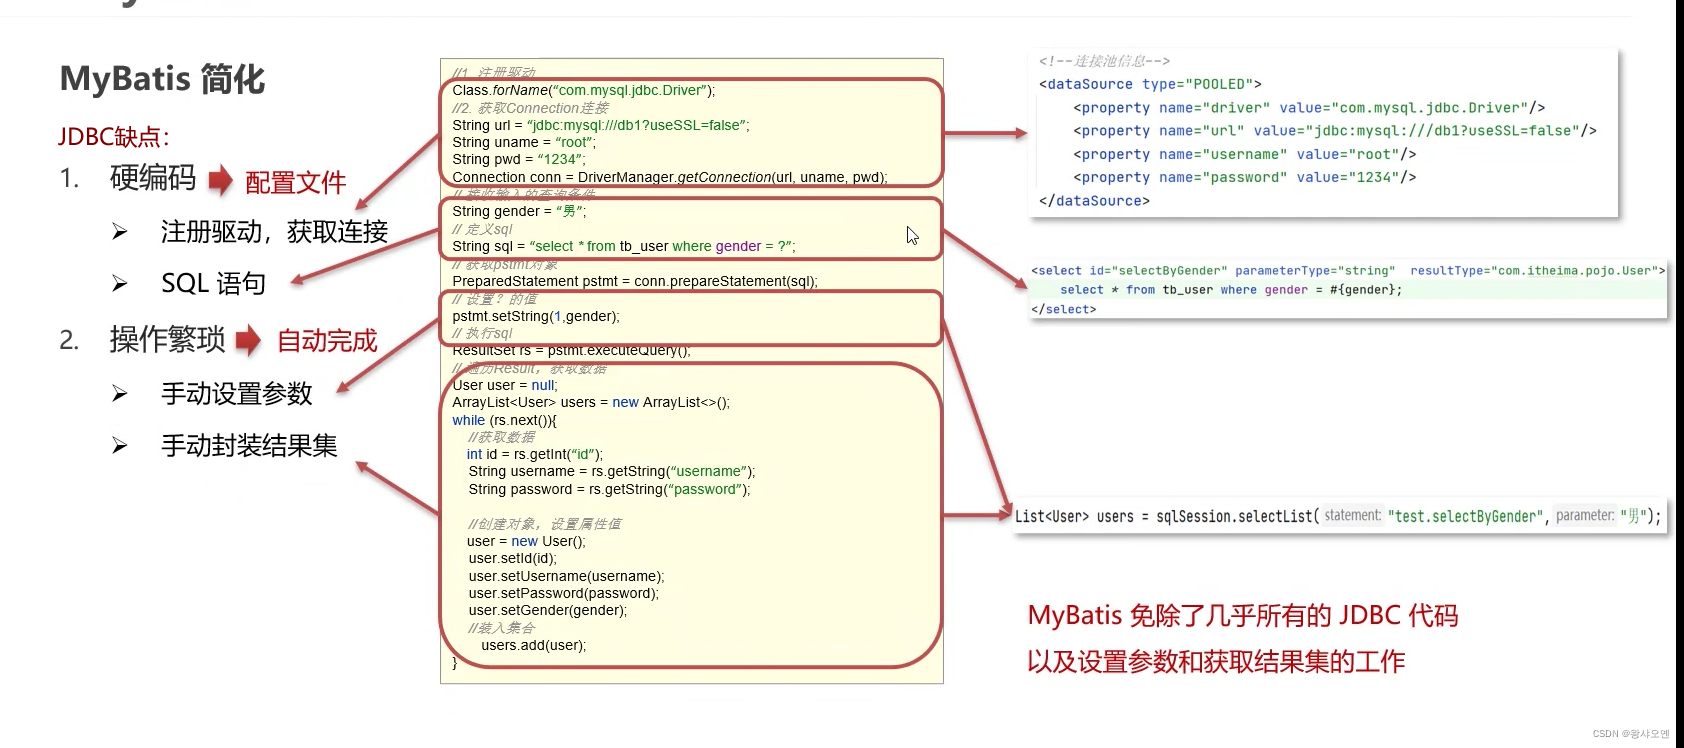Click the '<!--连接池信息-->' XML comment
Screen dimensions: 1684x748
[x=1104, y=61]
